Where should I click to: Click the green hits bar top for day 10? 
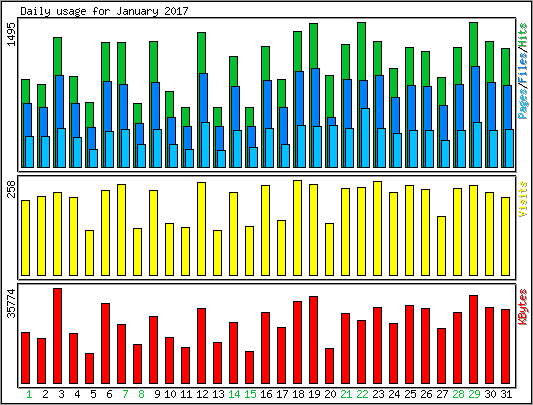(169, 104)
